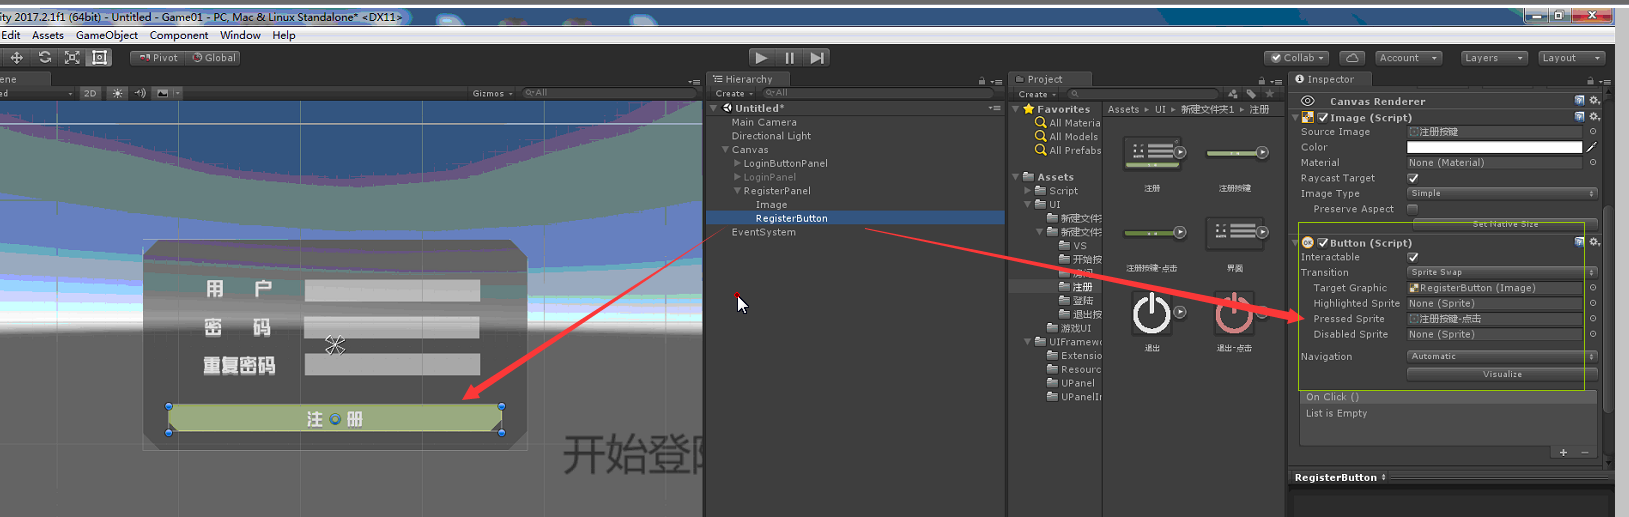Select the 退出 power icon asset

pos(1151,314)
